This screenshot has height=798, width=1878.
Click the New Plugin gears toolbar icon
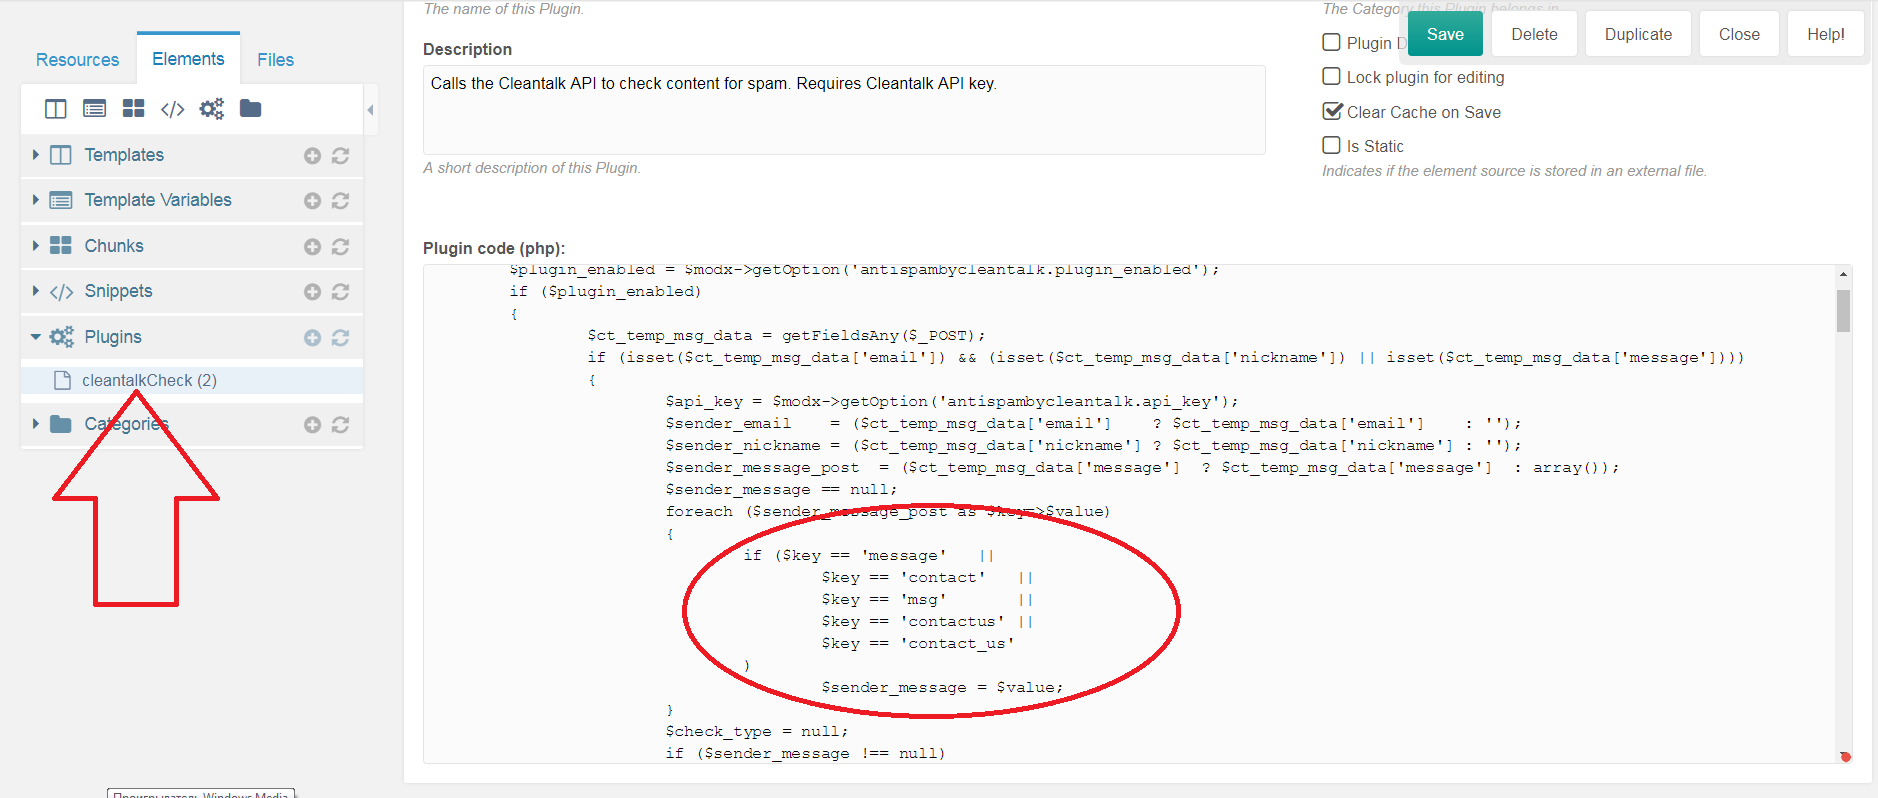click(212, 109)
